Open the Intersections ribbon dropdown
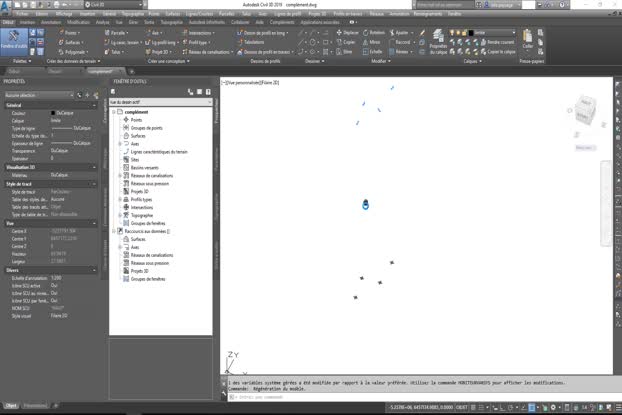 [x=198, y=33]
